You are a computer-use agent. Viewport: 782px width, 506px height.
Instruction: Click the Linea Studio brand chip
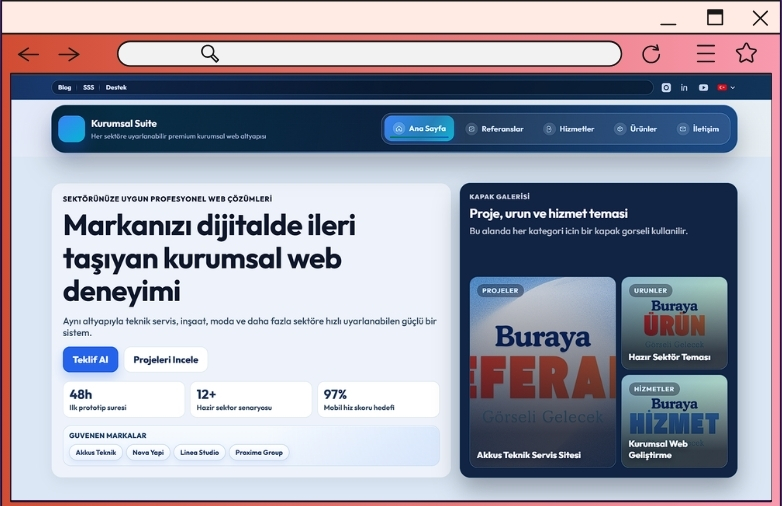[199, 453]
